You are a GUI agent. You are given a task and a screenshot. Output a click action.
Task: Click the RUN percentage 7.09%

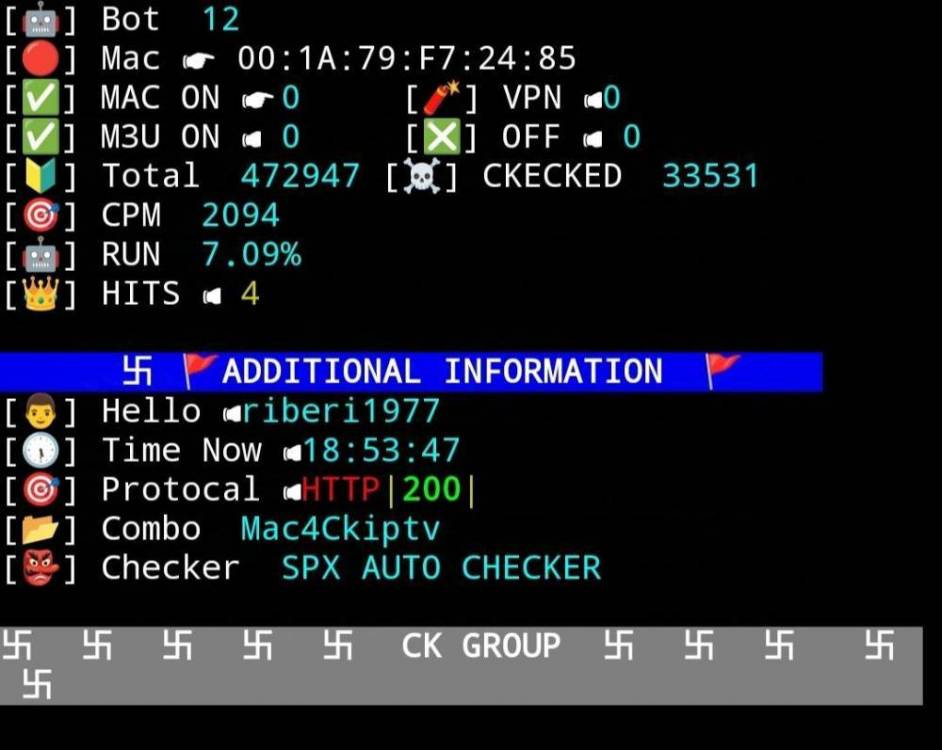(x=251, y=254)
